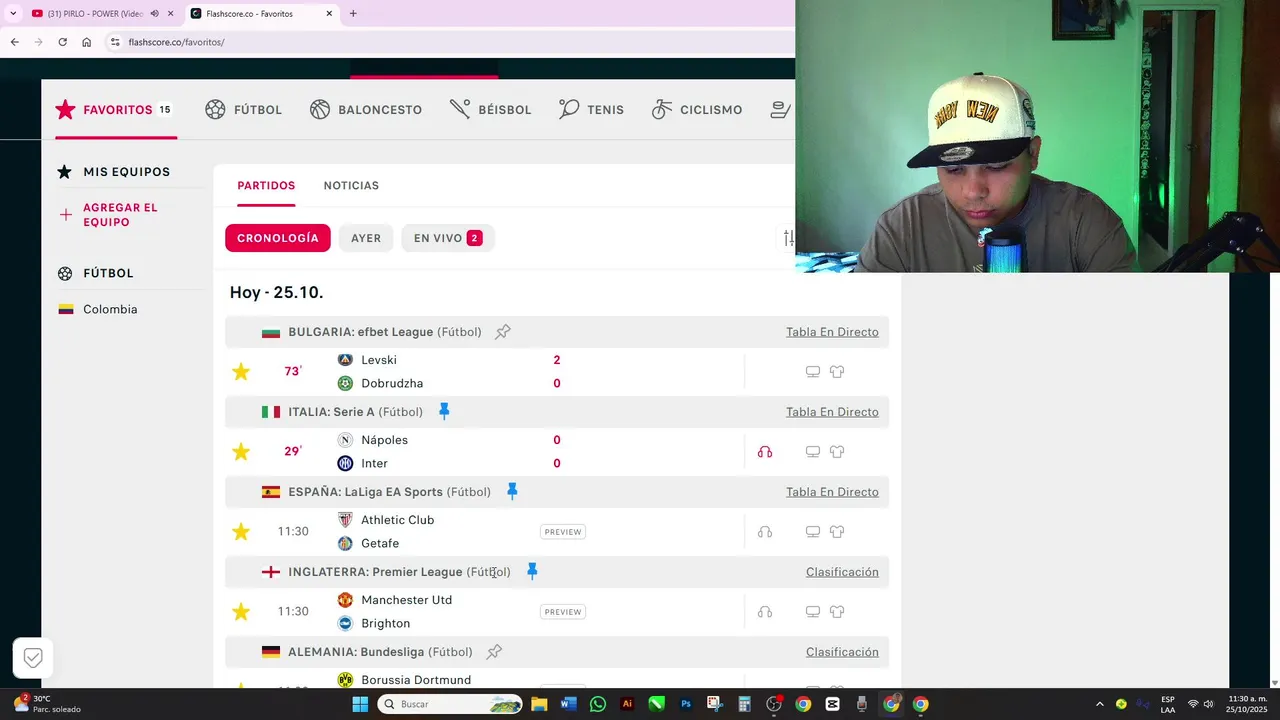Viewport: 1280px width, 720px height.
Task: Switch to the Béisbol sport tab
Action: coord(490,110)
